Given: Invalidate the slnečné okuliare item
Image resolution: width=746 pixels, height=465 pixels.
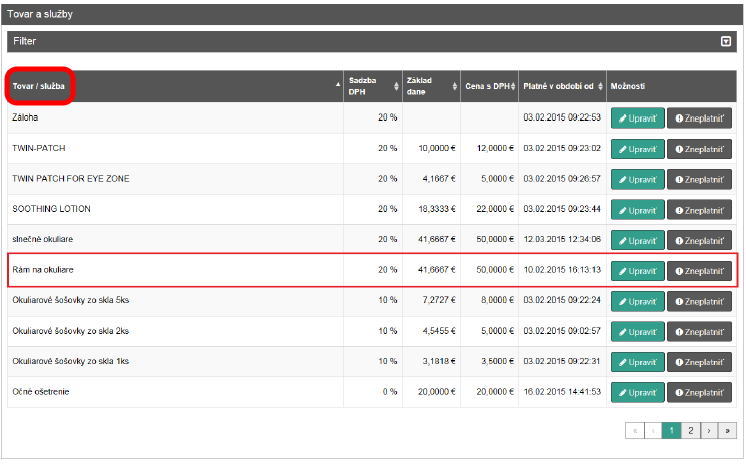Looking at the screenshot, I should tap(699, 241).
